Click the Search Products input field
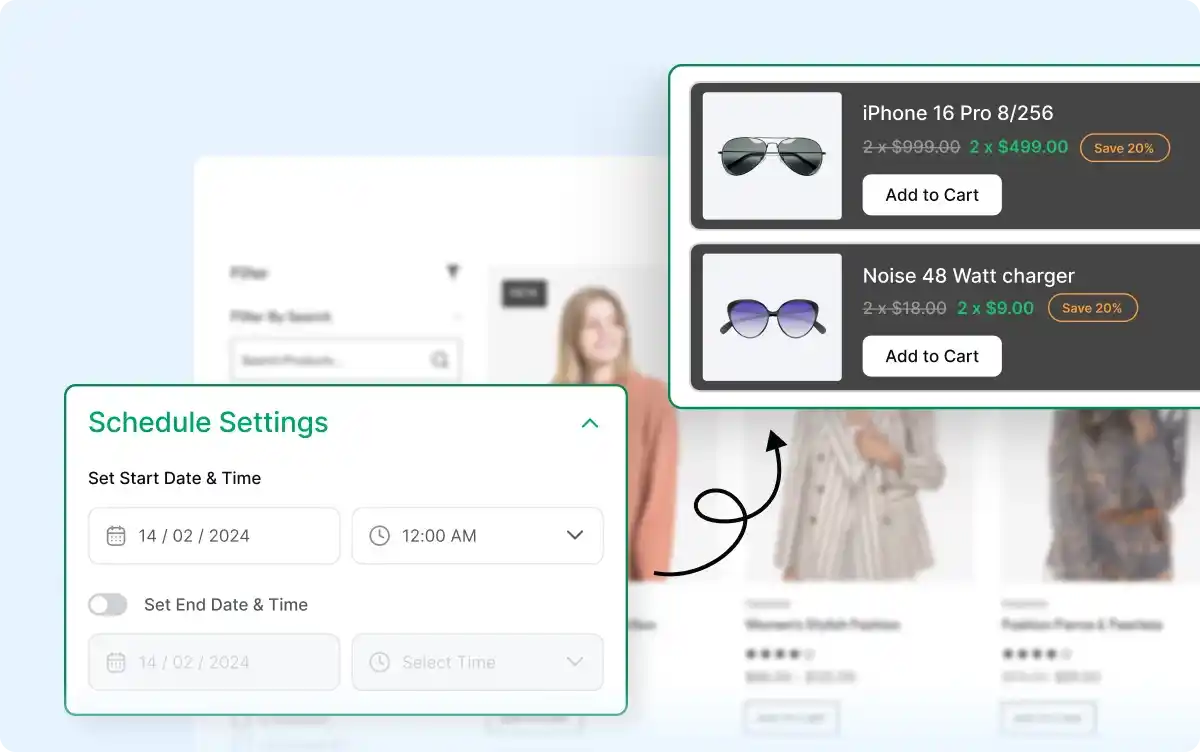Image resolution: width=1200 pixels, height=752 pixels. (x=330, y=357)
